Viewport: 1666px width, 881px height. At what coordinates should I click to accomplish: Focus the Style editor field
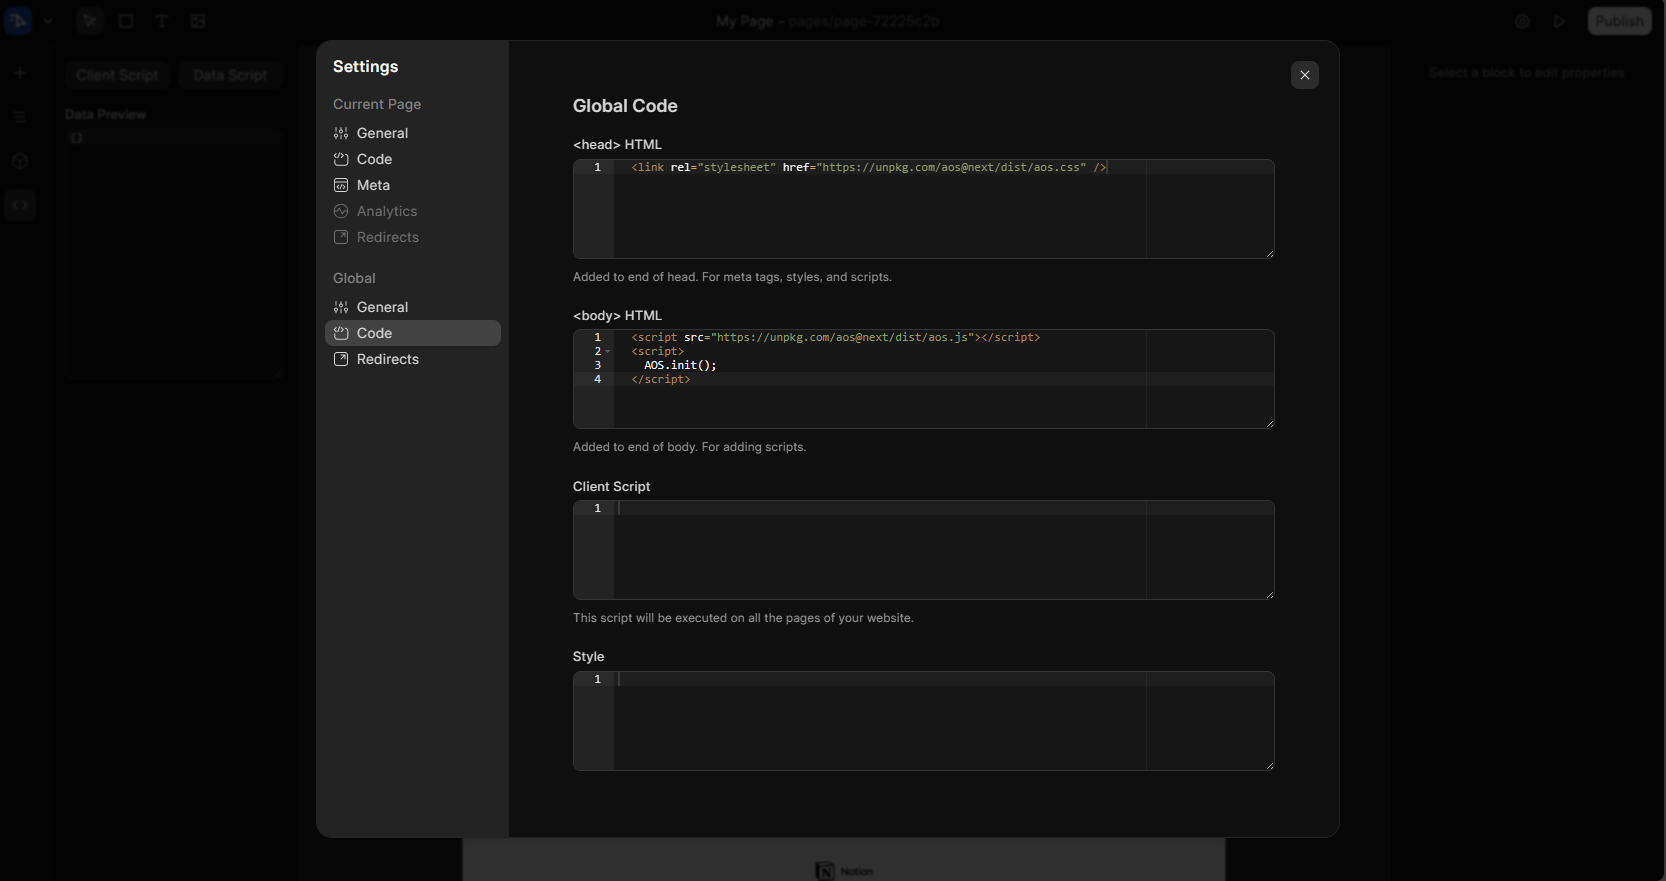(923, 721)
